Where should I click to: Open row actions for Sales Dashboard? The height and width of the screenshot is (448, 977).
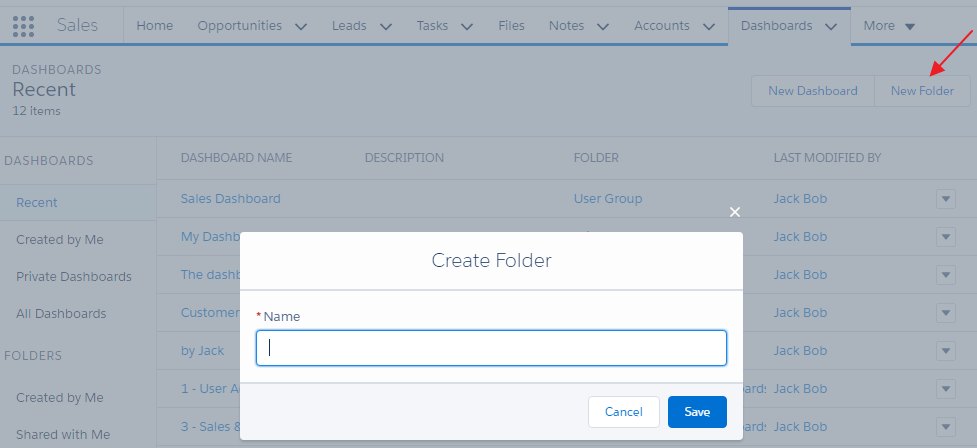946,199
